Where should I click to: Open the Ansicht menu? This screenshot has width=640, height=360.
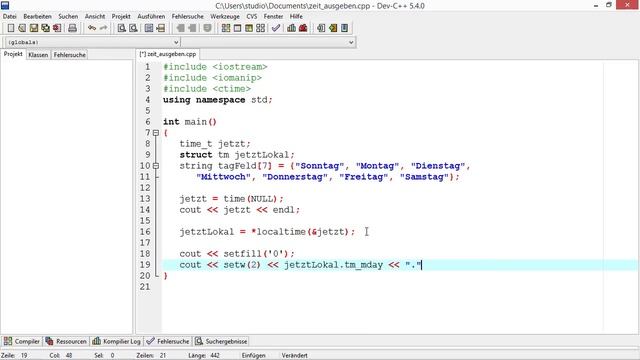[x=95, y=16]
